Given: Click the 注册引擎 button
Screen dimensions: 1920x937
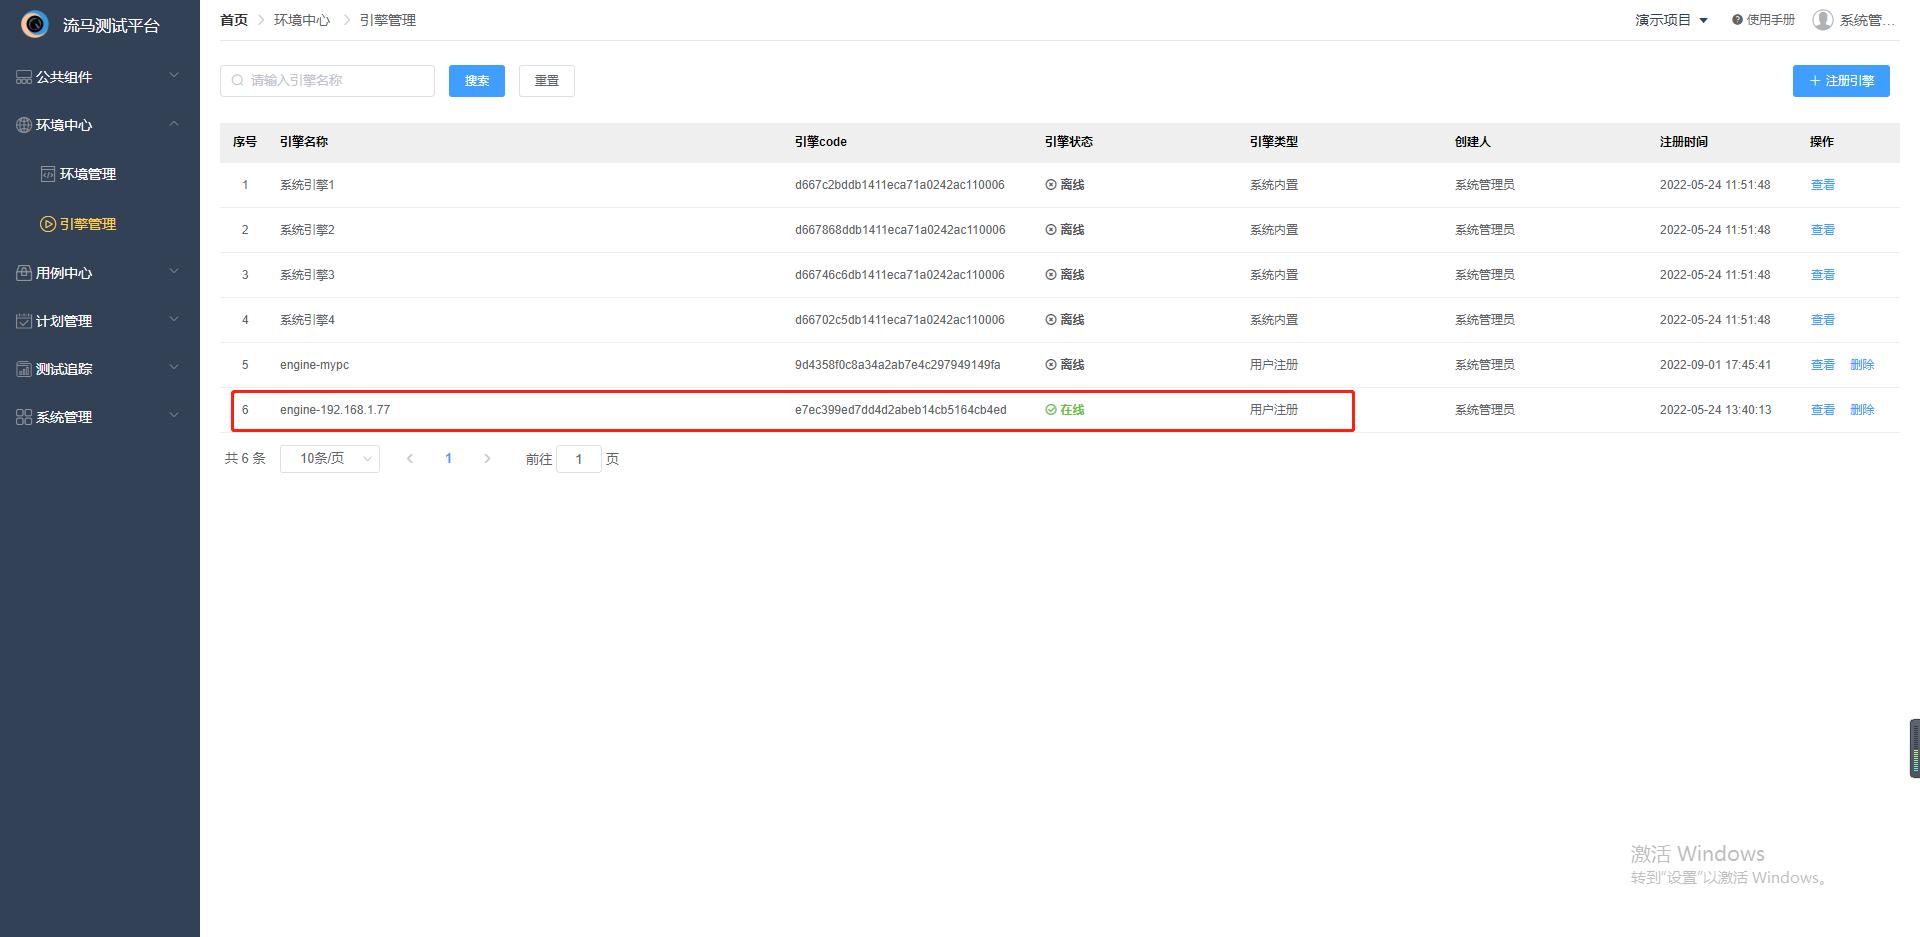Looking at the screenshot, I should click(1840, 81).
